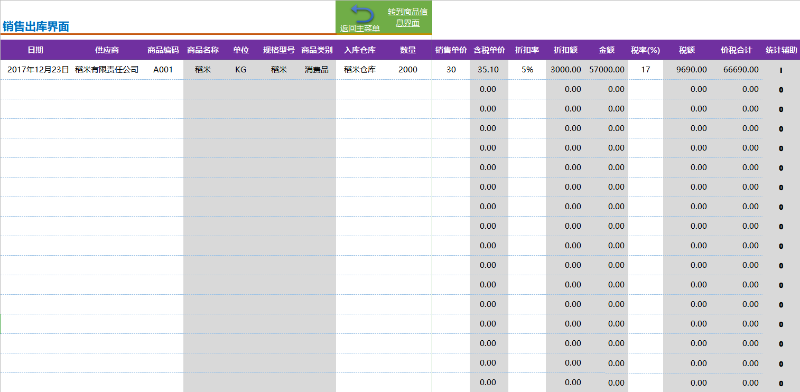Go to 转到商品信息界面 link
This screenshot has height=392, width=800.
(407, 17)
